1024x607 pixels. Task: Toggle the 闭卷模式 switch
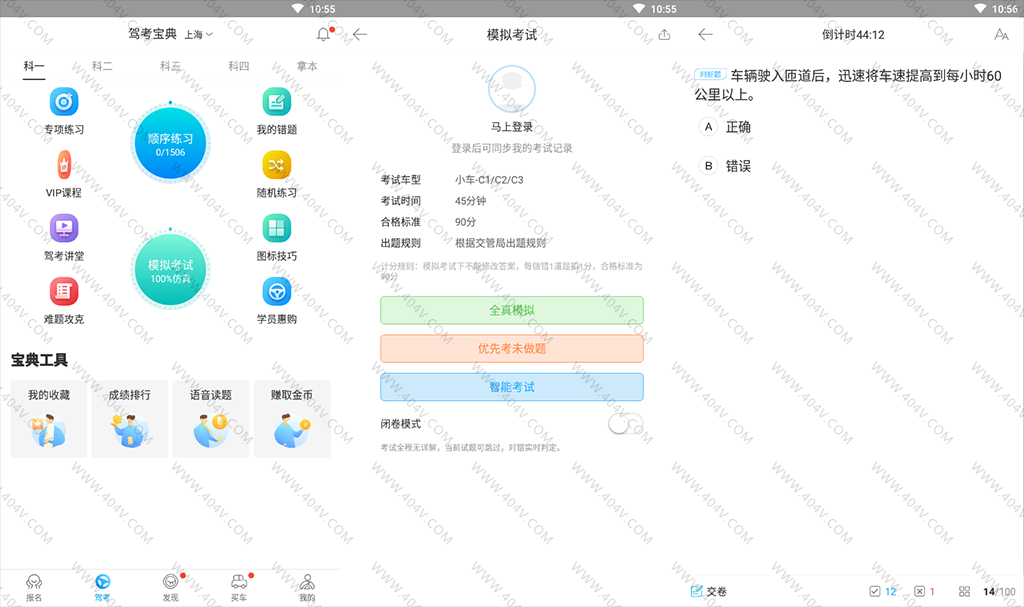(x=626, y=424)
